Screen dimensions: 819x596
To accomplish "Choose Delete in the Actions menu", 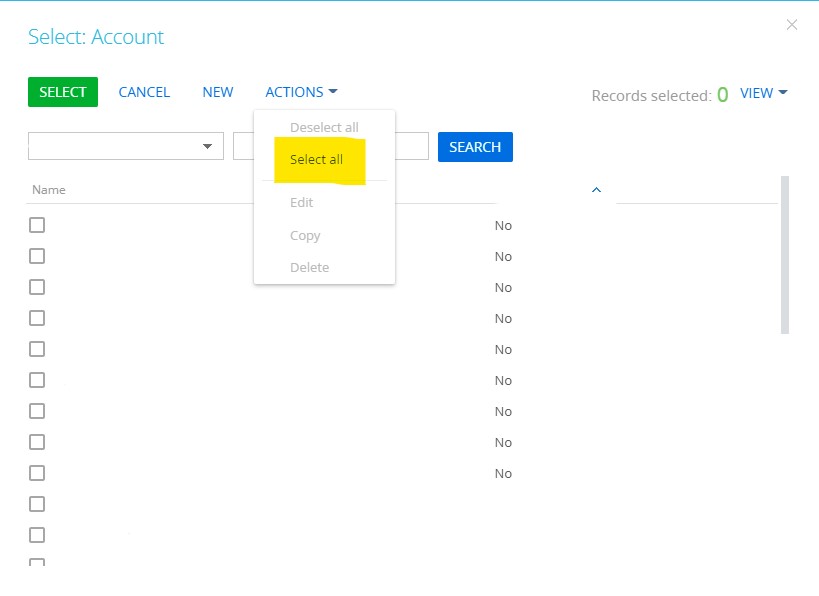I will (x=310, y=267).
